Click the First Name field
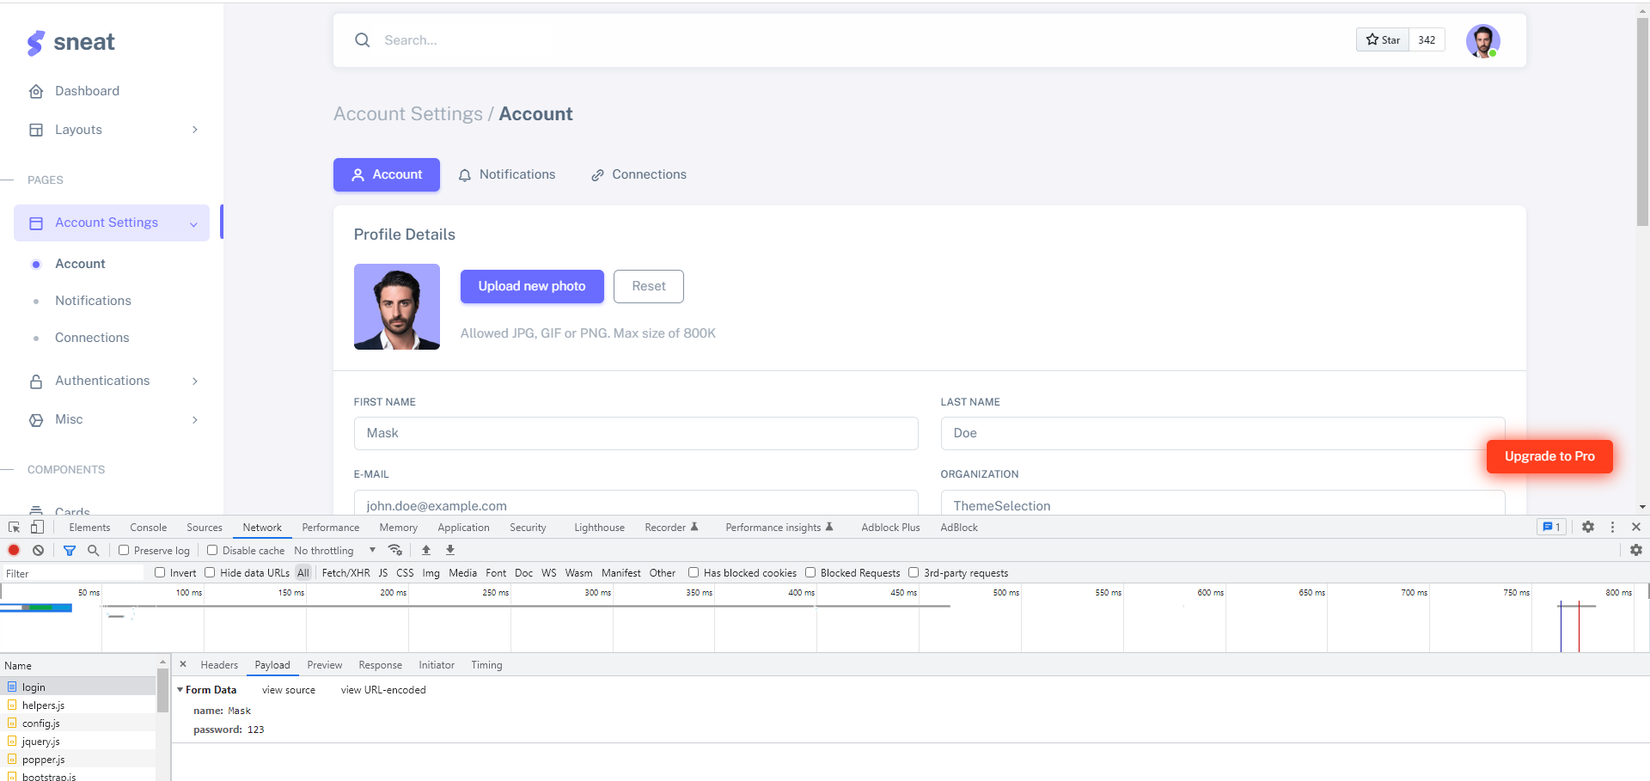 [x=636, y=433]
